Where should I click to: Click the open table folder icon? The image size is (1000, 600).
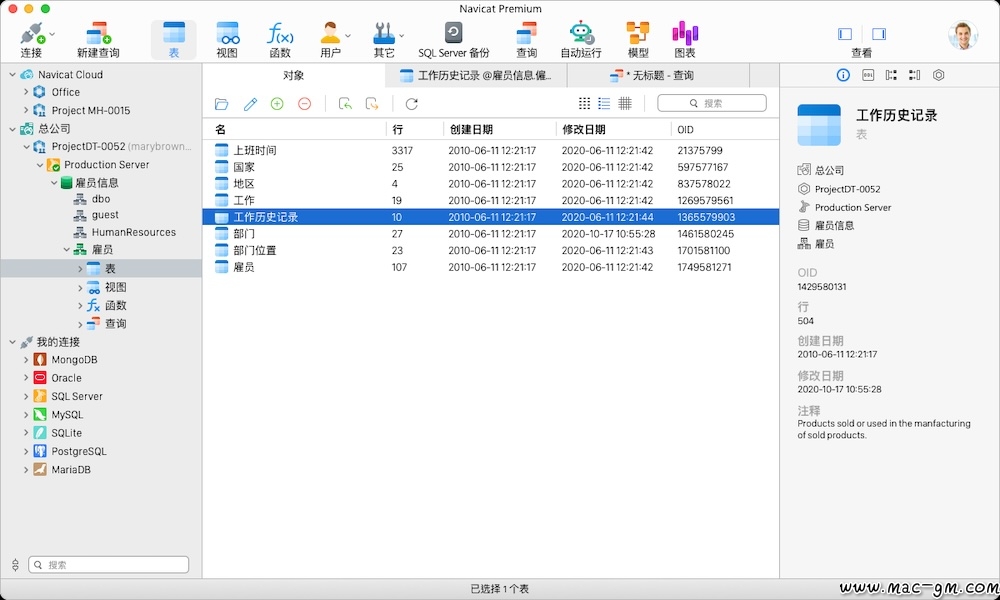click(x=221, y=104)
